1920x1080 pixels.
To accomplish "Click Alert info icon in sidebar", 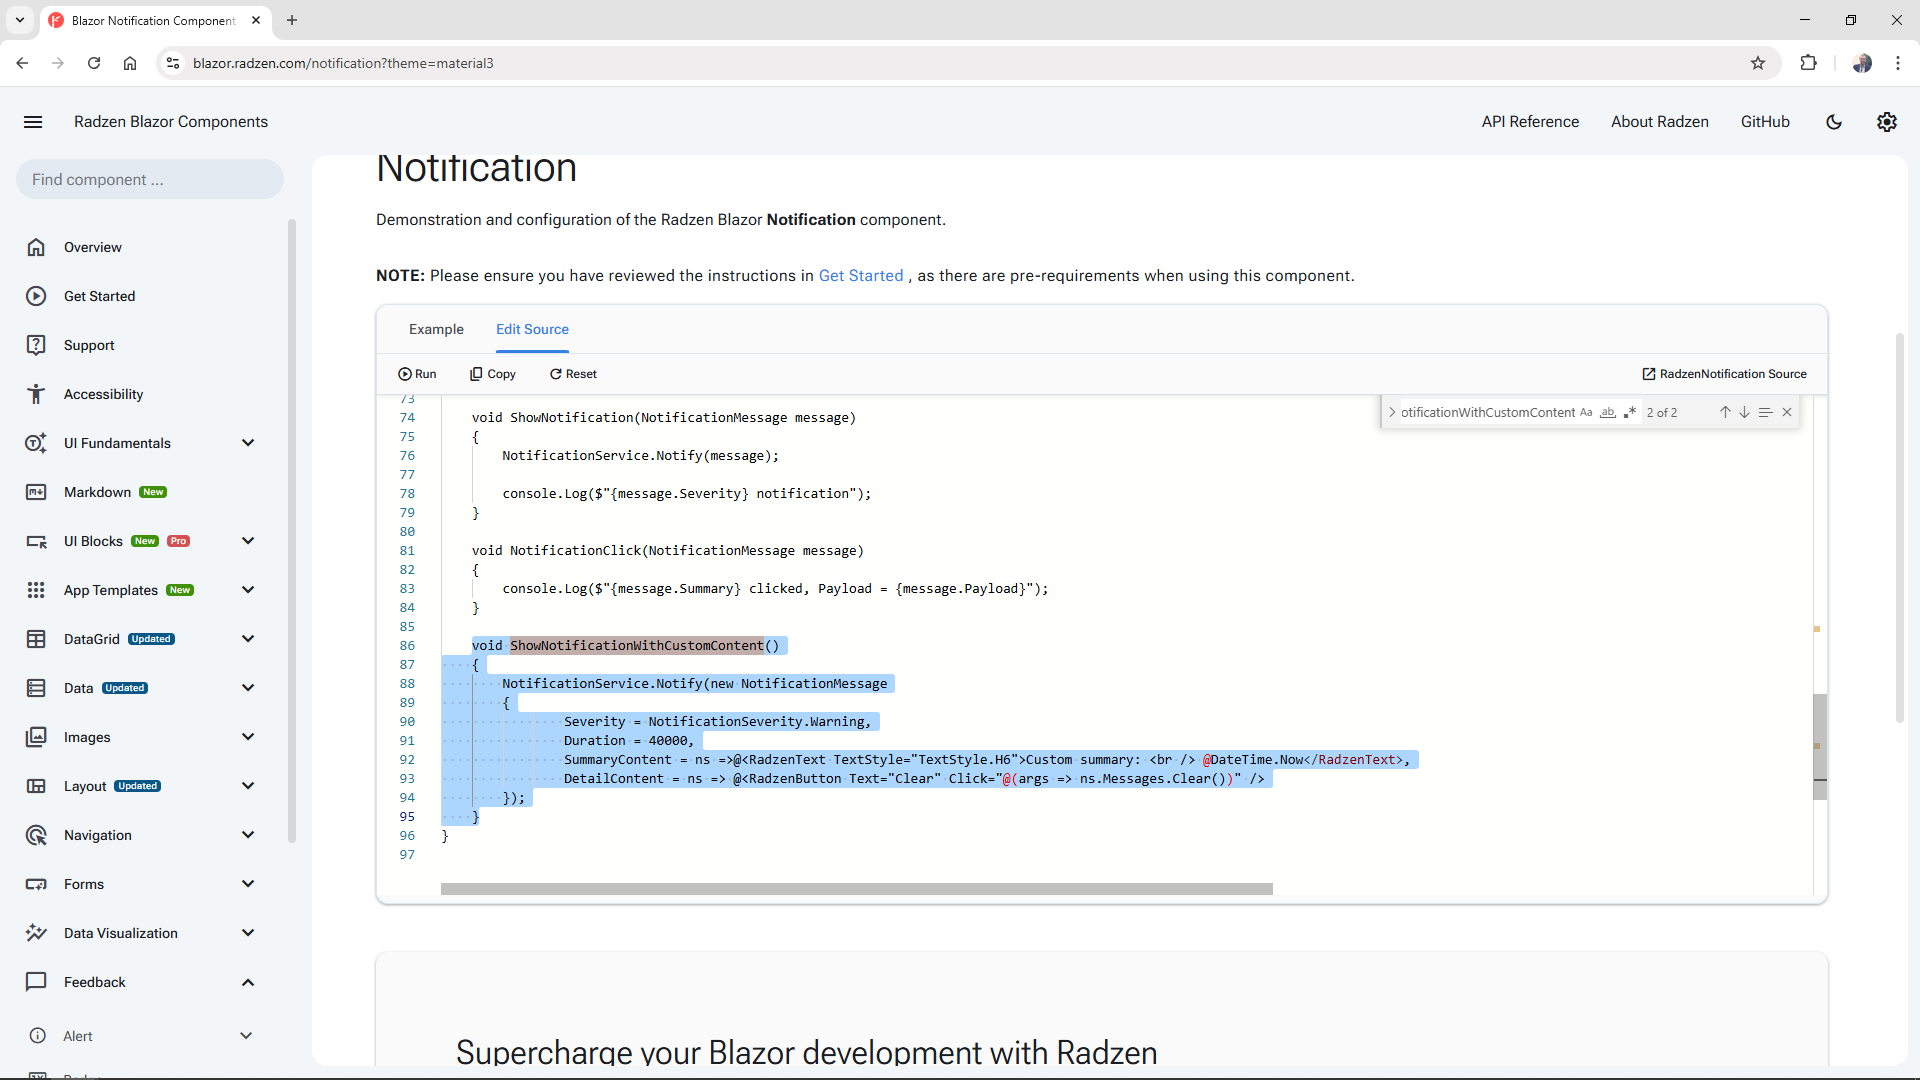I will (38, 1036).
